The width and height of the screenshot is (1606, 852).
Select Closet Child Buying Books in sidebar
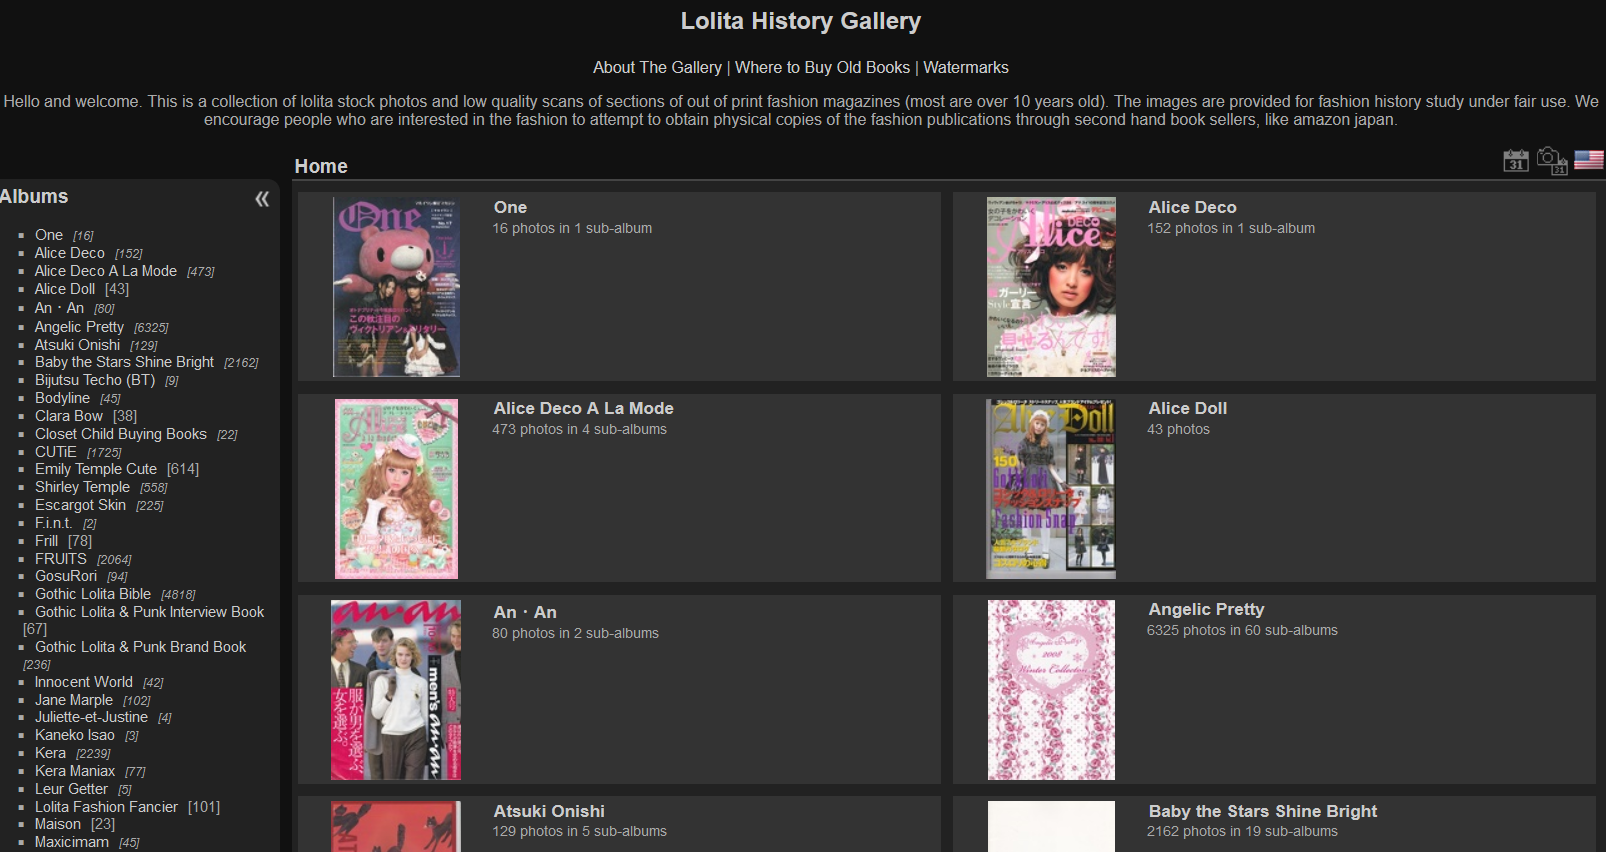coord(121,434)
